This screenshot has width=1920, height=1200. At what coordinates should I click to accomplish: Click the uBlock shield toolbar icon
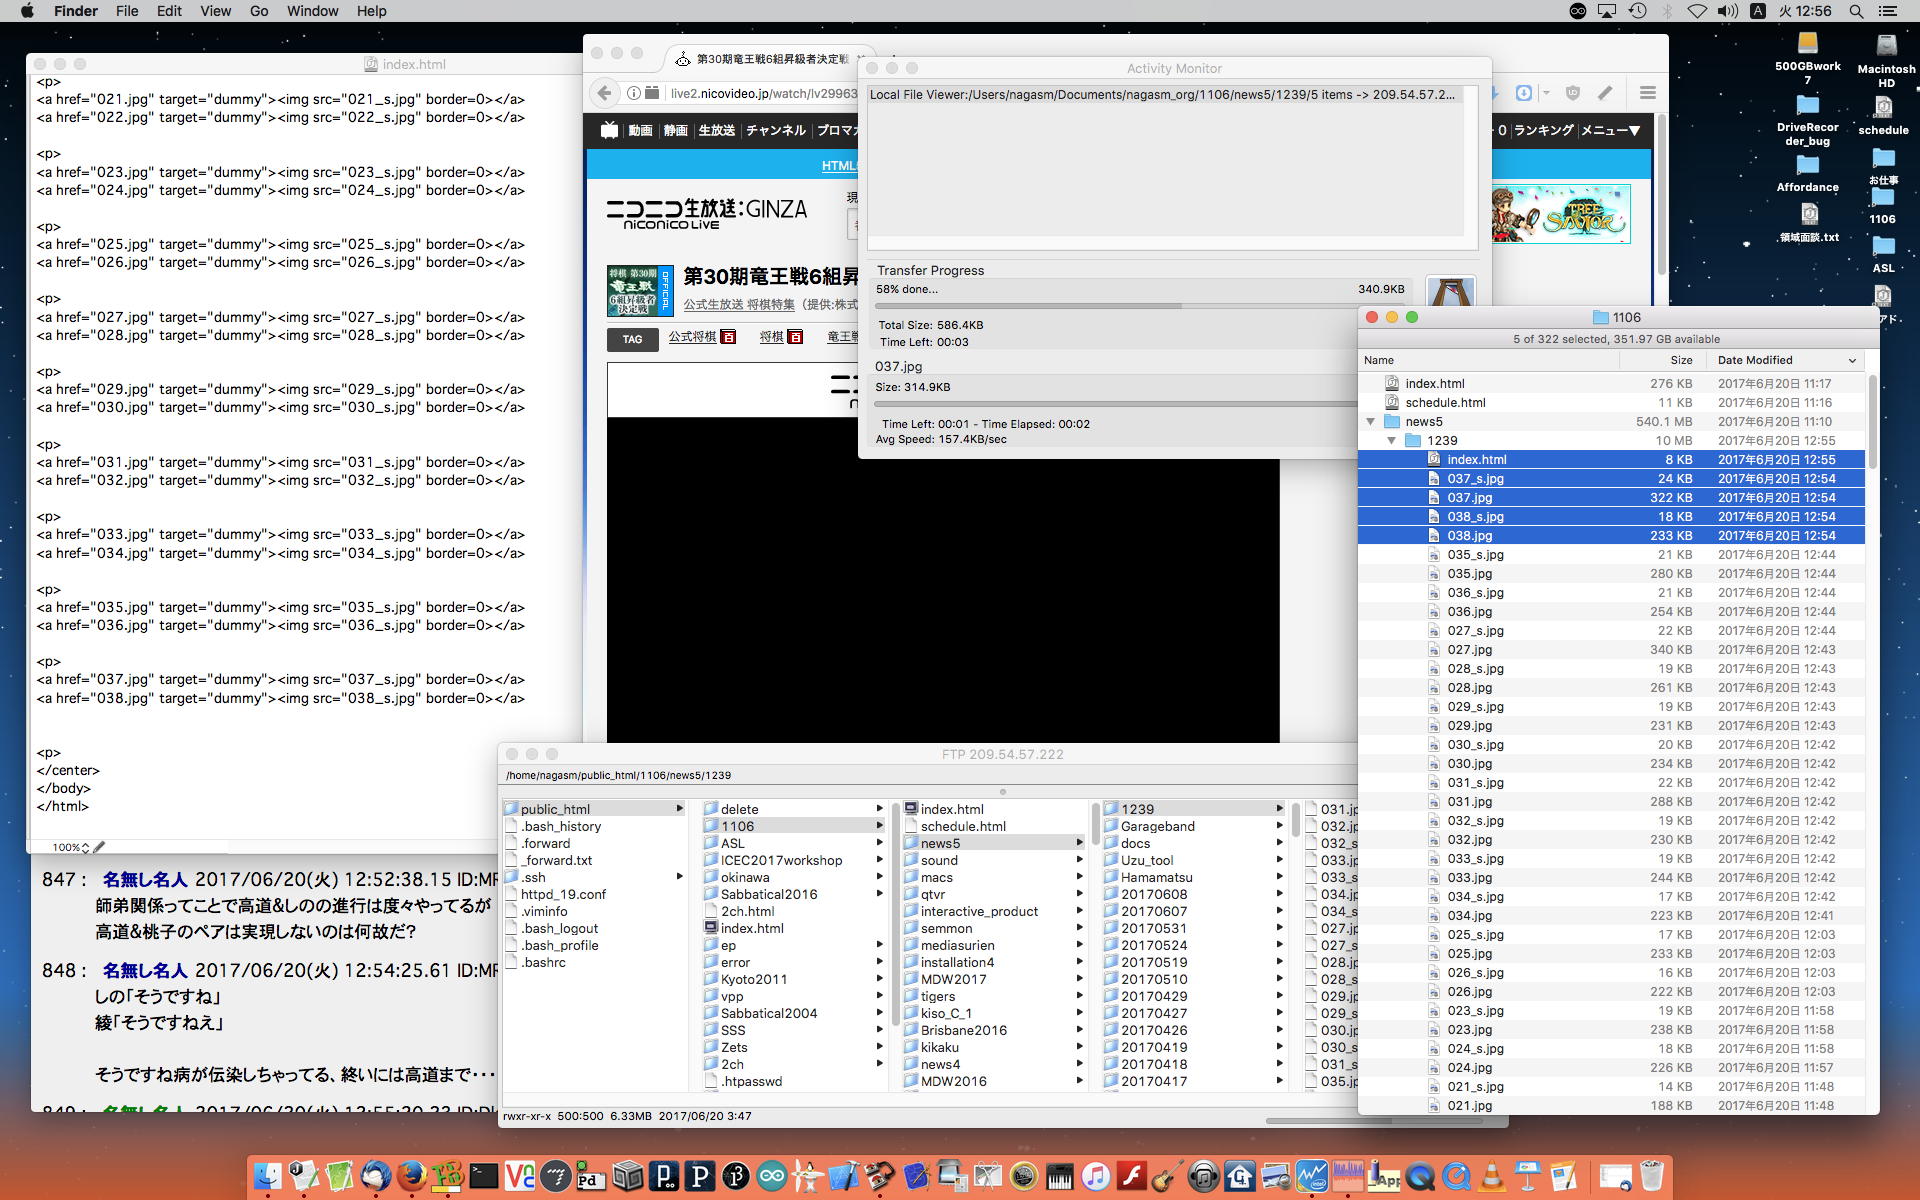pos(1572,93)
